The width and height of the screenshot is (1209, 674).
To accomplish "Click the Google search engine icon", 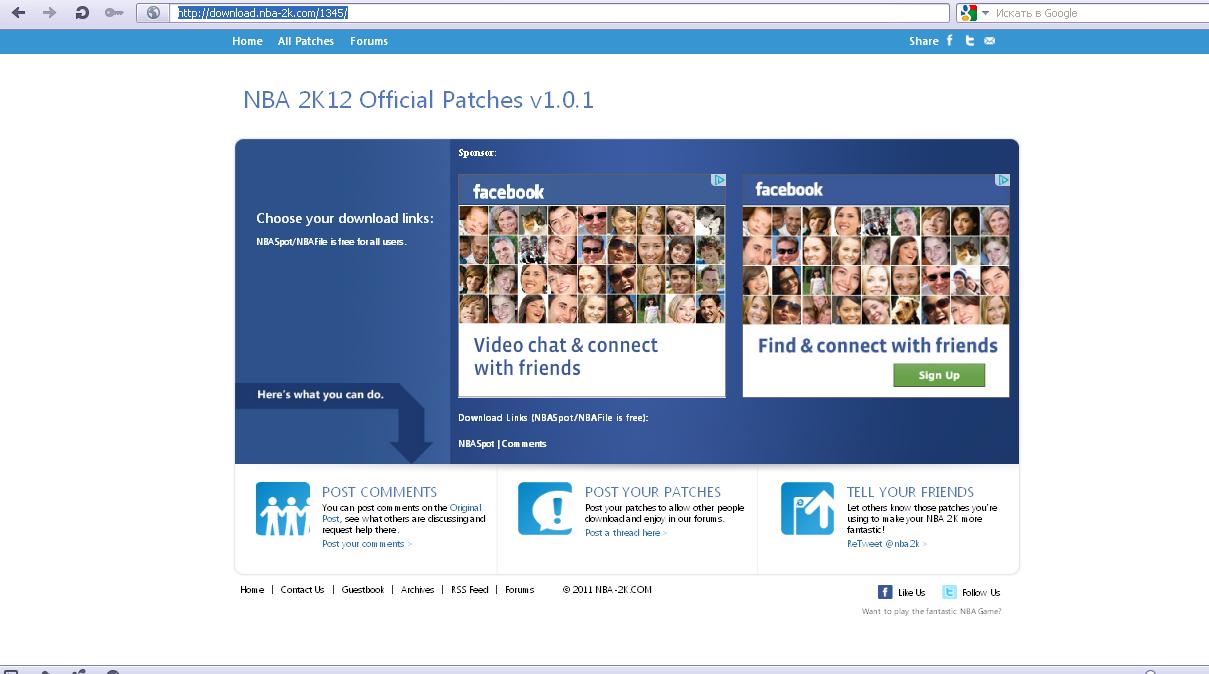I will coord(967,13).
